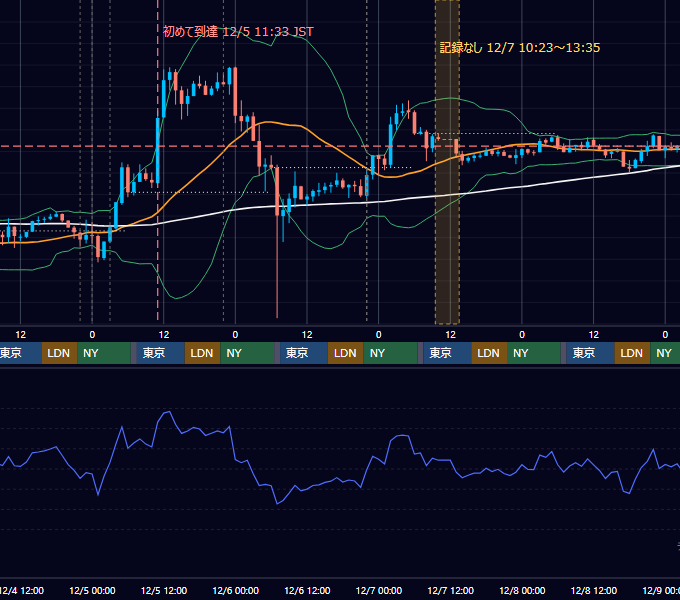The width and height of the screenshot is (680, 600).
Task: Click the NY session block starting 12/5 evening
Action: pyautogui.click(x=247, y=353)
